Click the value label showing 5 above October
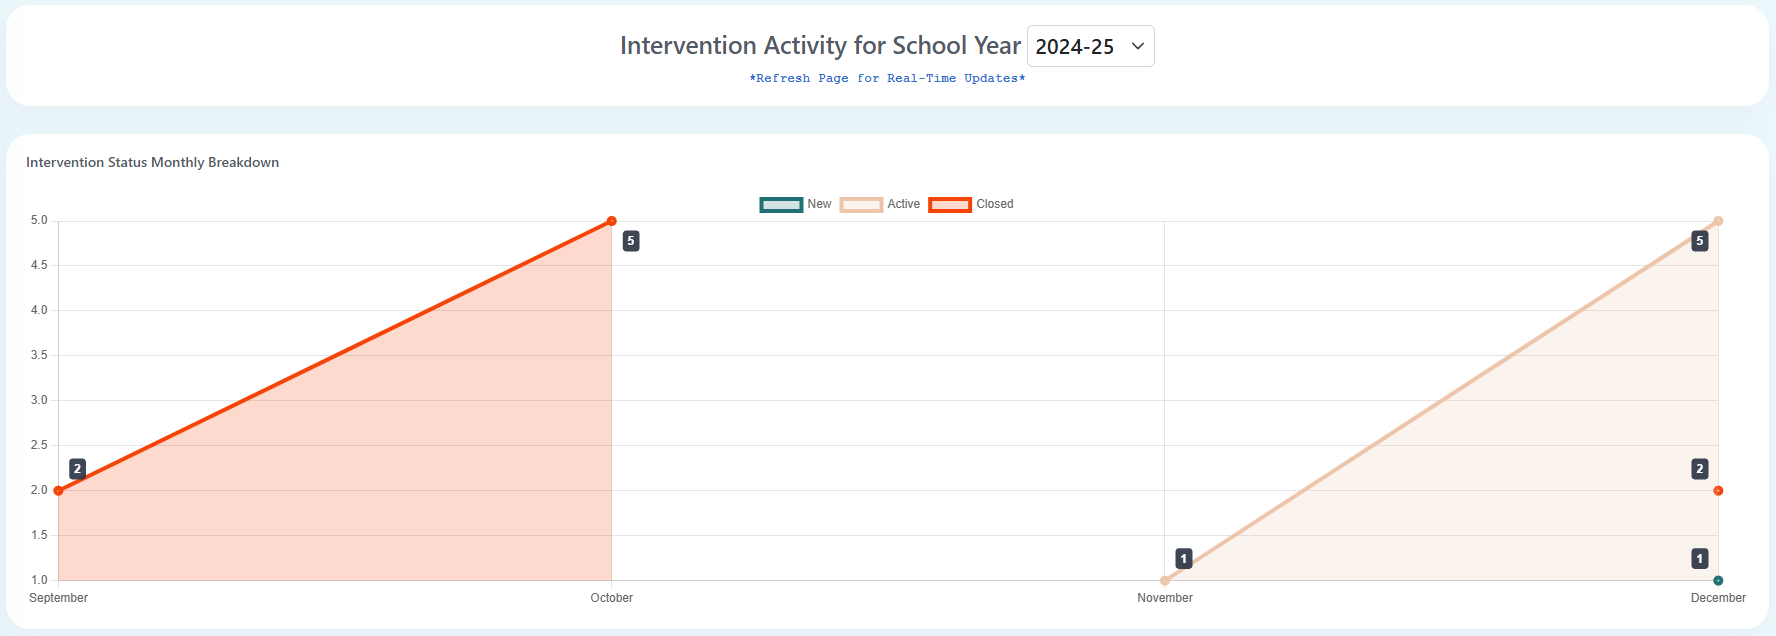1776x636 pixels. [x=630, y=241]
